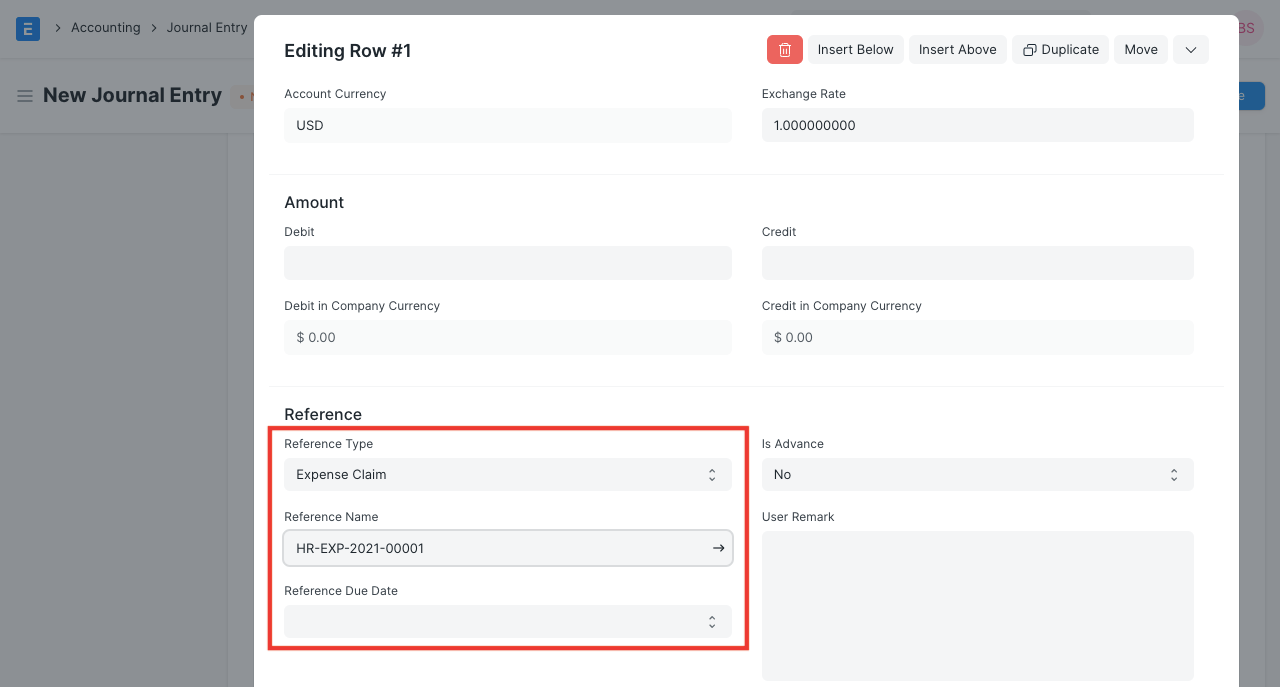Open the Reference Type dropdown
Image resolution: width=1280 pixels, height=687 pixels.
(507, 475)
